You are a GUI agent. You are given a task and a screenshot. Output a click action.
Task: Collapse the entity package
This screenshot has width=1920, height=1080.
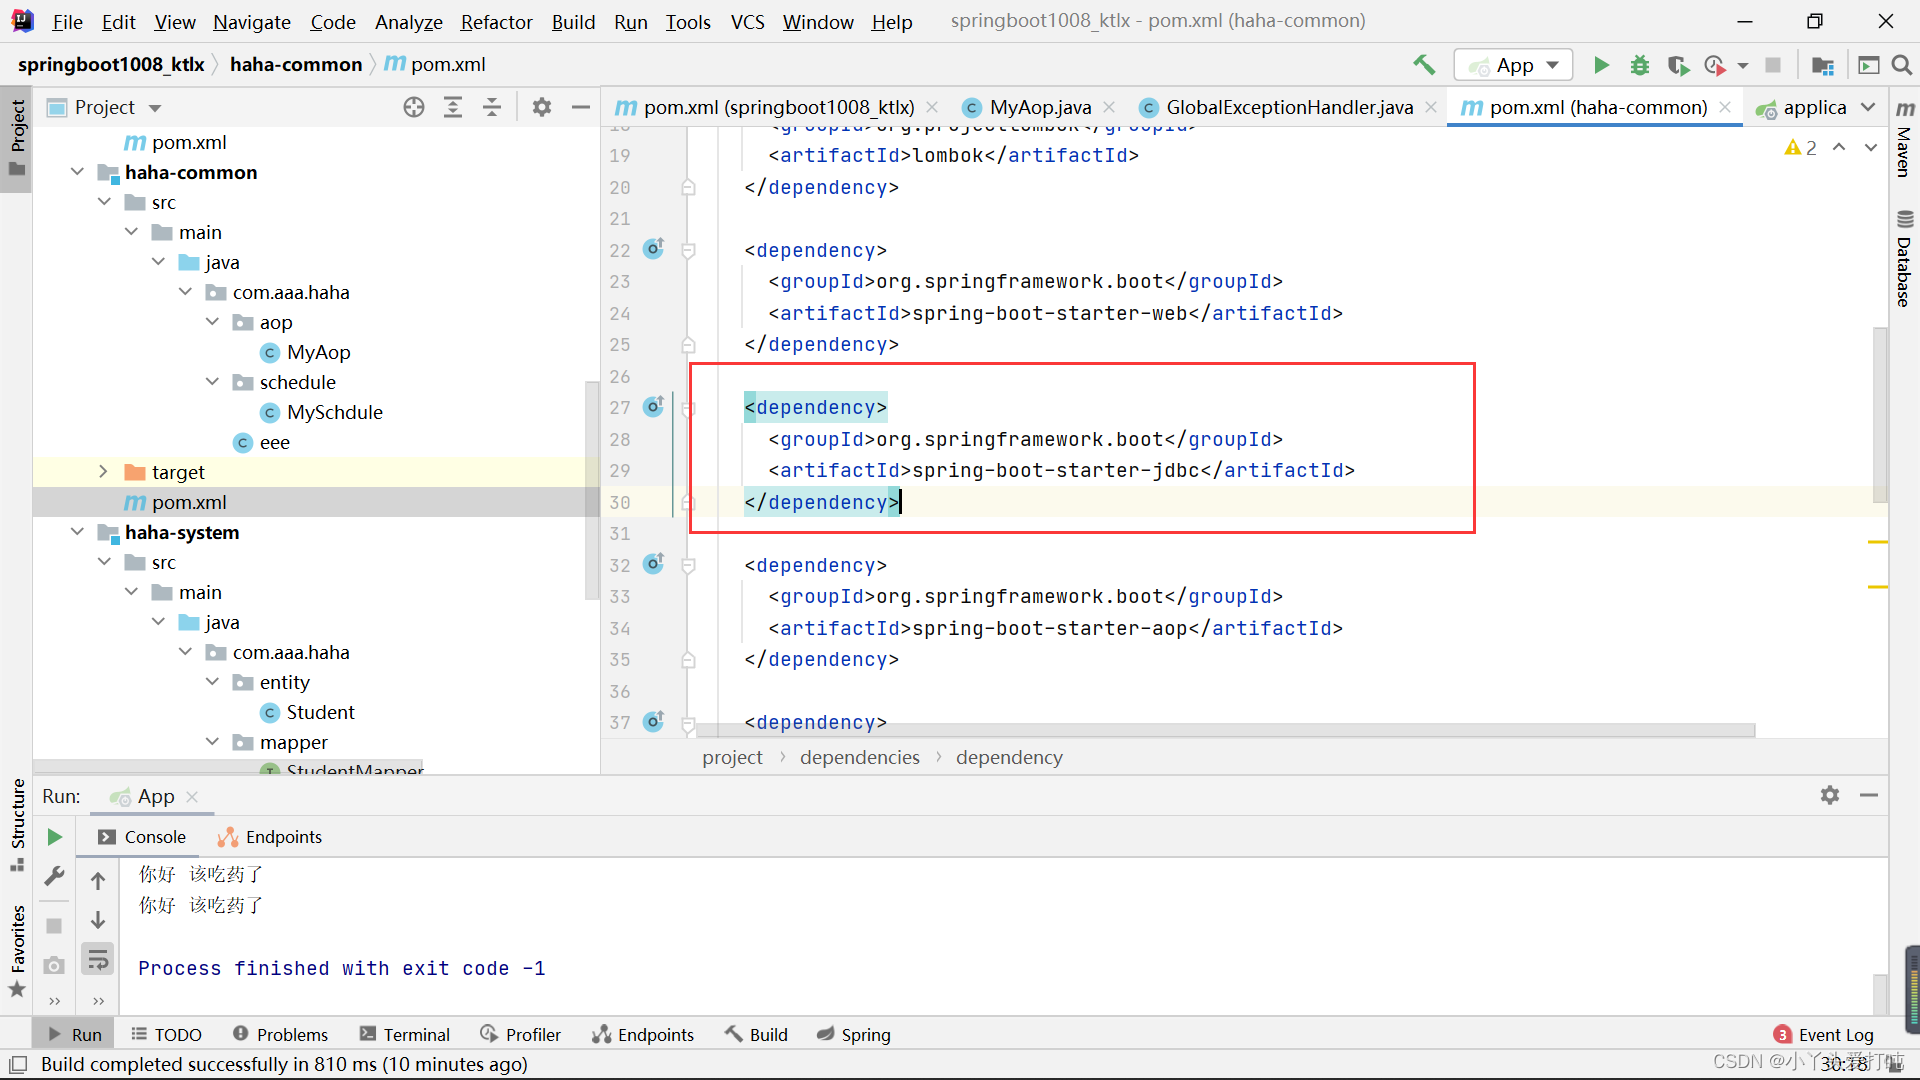click(x=212, y=682)
